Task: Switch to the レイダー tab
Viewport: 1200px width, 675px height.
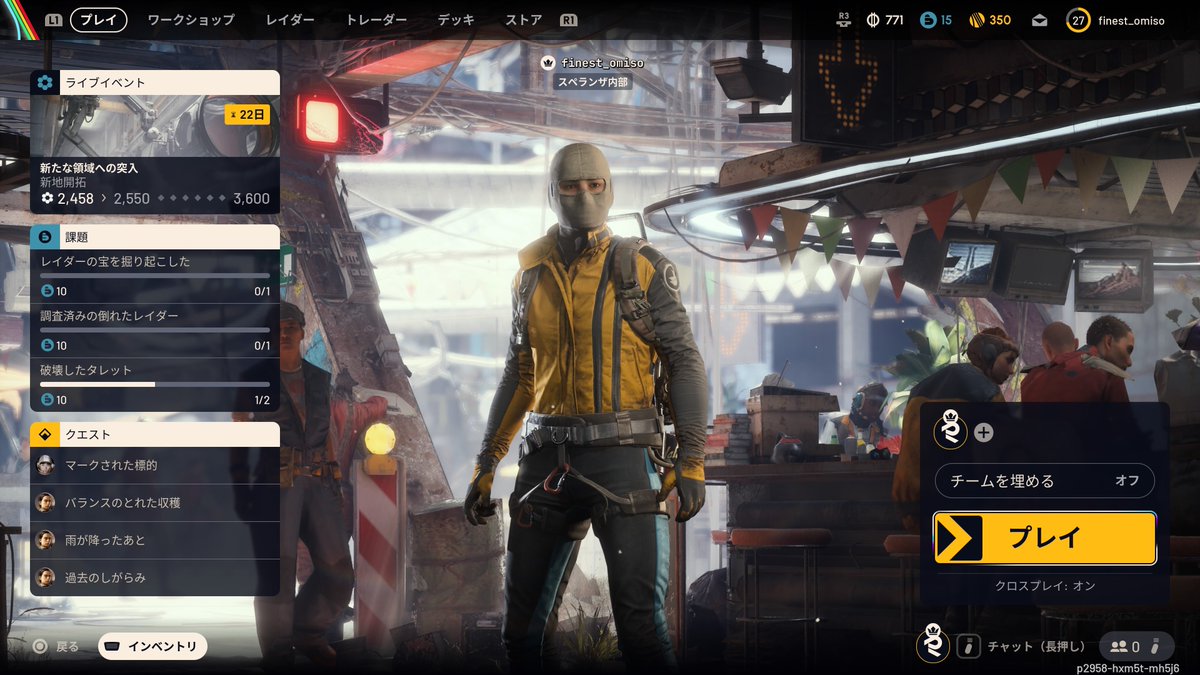Action: (290, 20)
